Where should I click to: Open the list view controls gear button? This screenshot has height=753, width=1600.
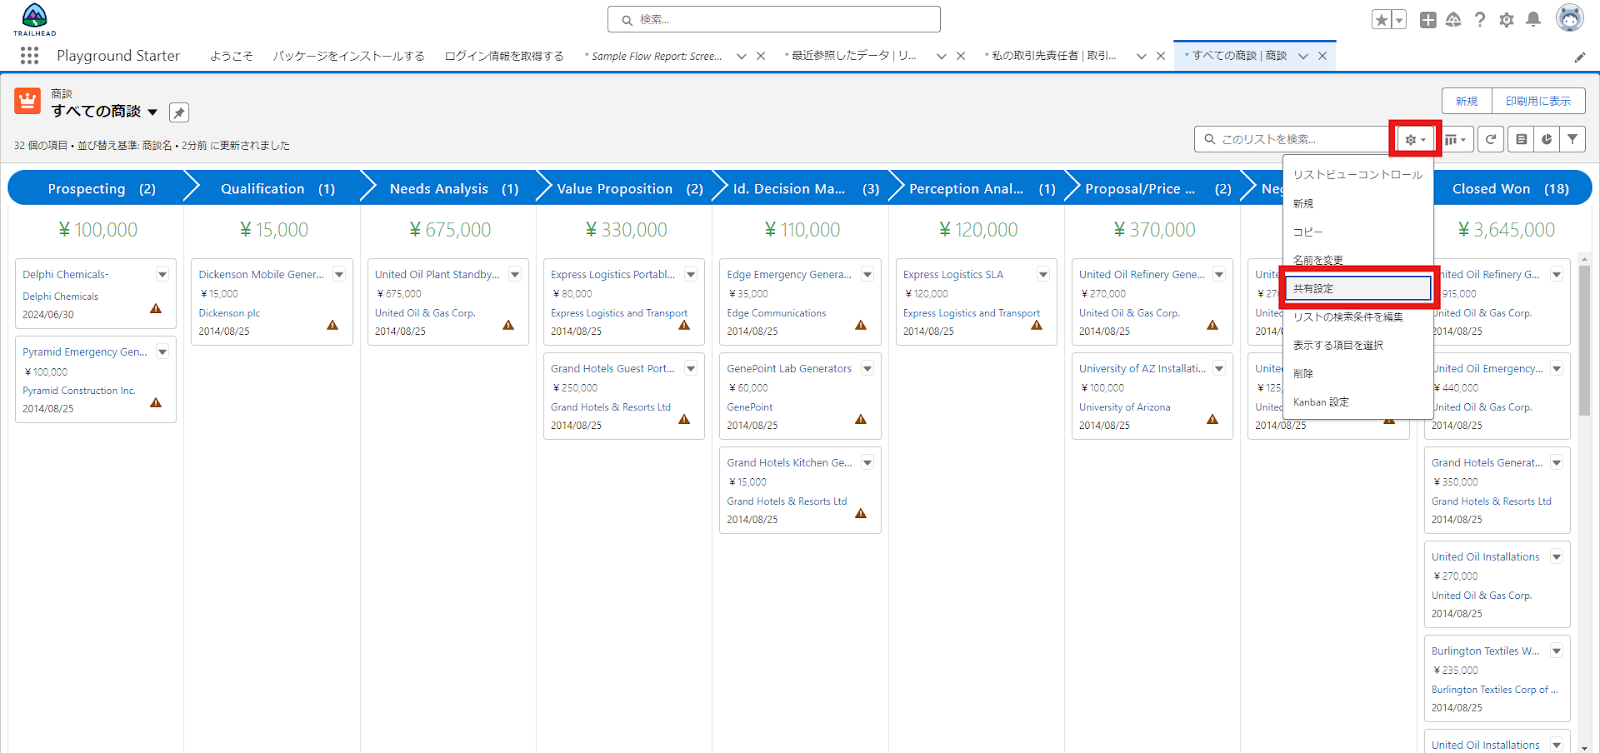point(1415,140)
